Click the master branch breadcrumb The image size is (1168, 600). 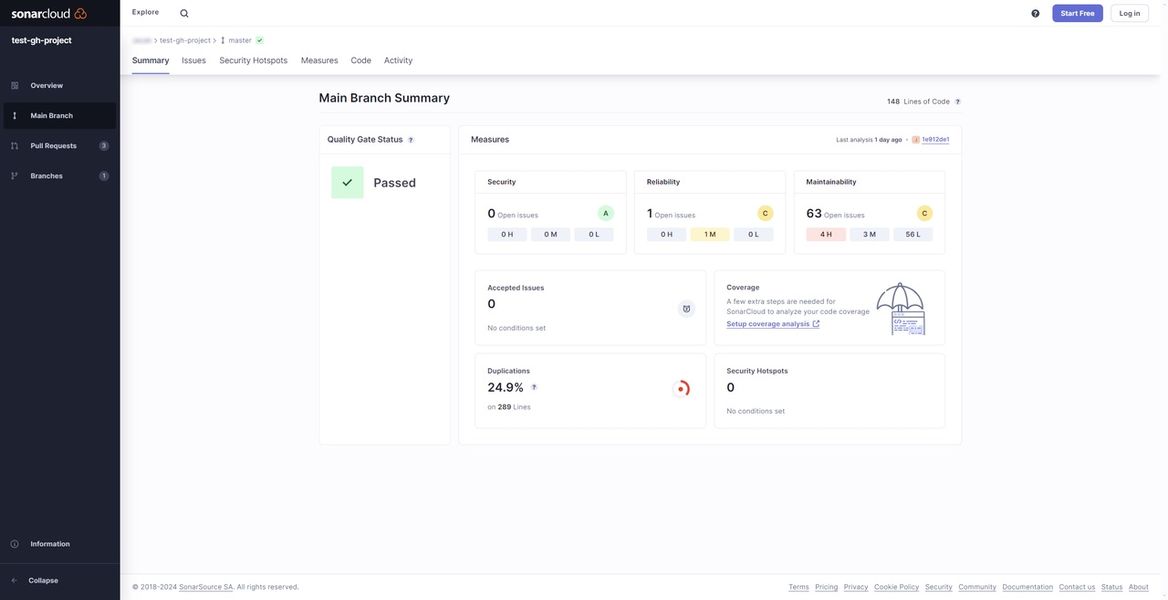coord(240,40)
